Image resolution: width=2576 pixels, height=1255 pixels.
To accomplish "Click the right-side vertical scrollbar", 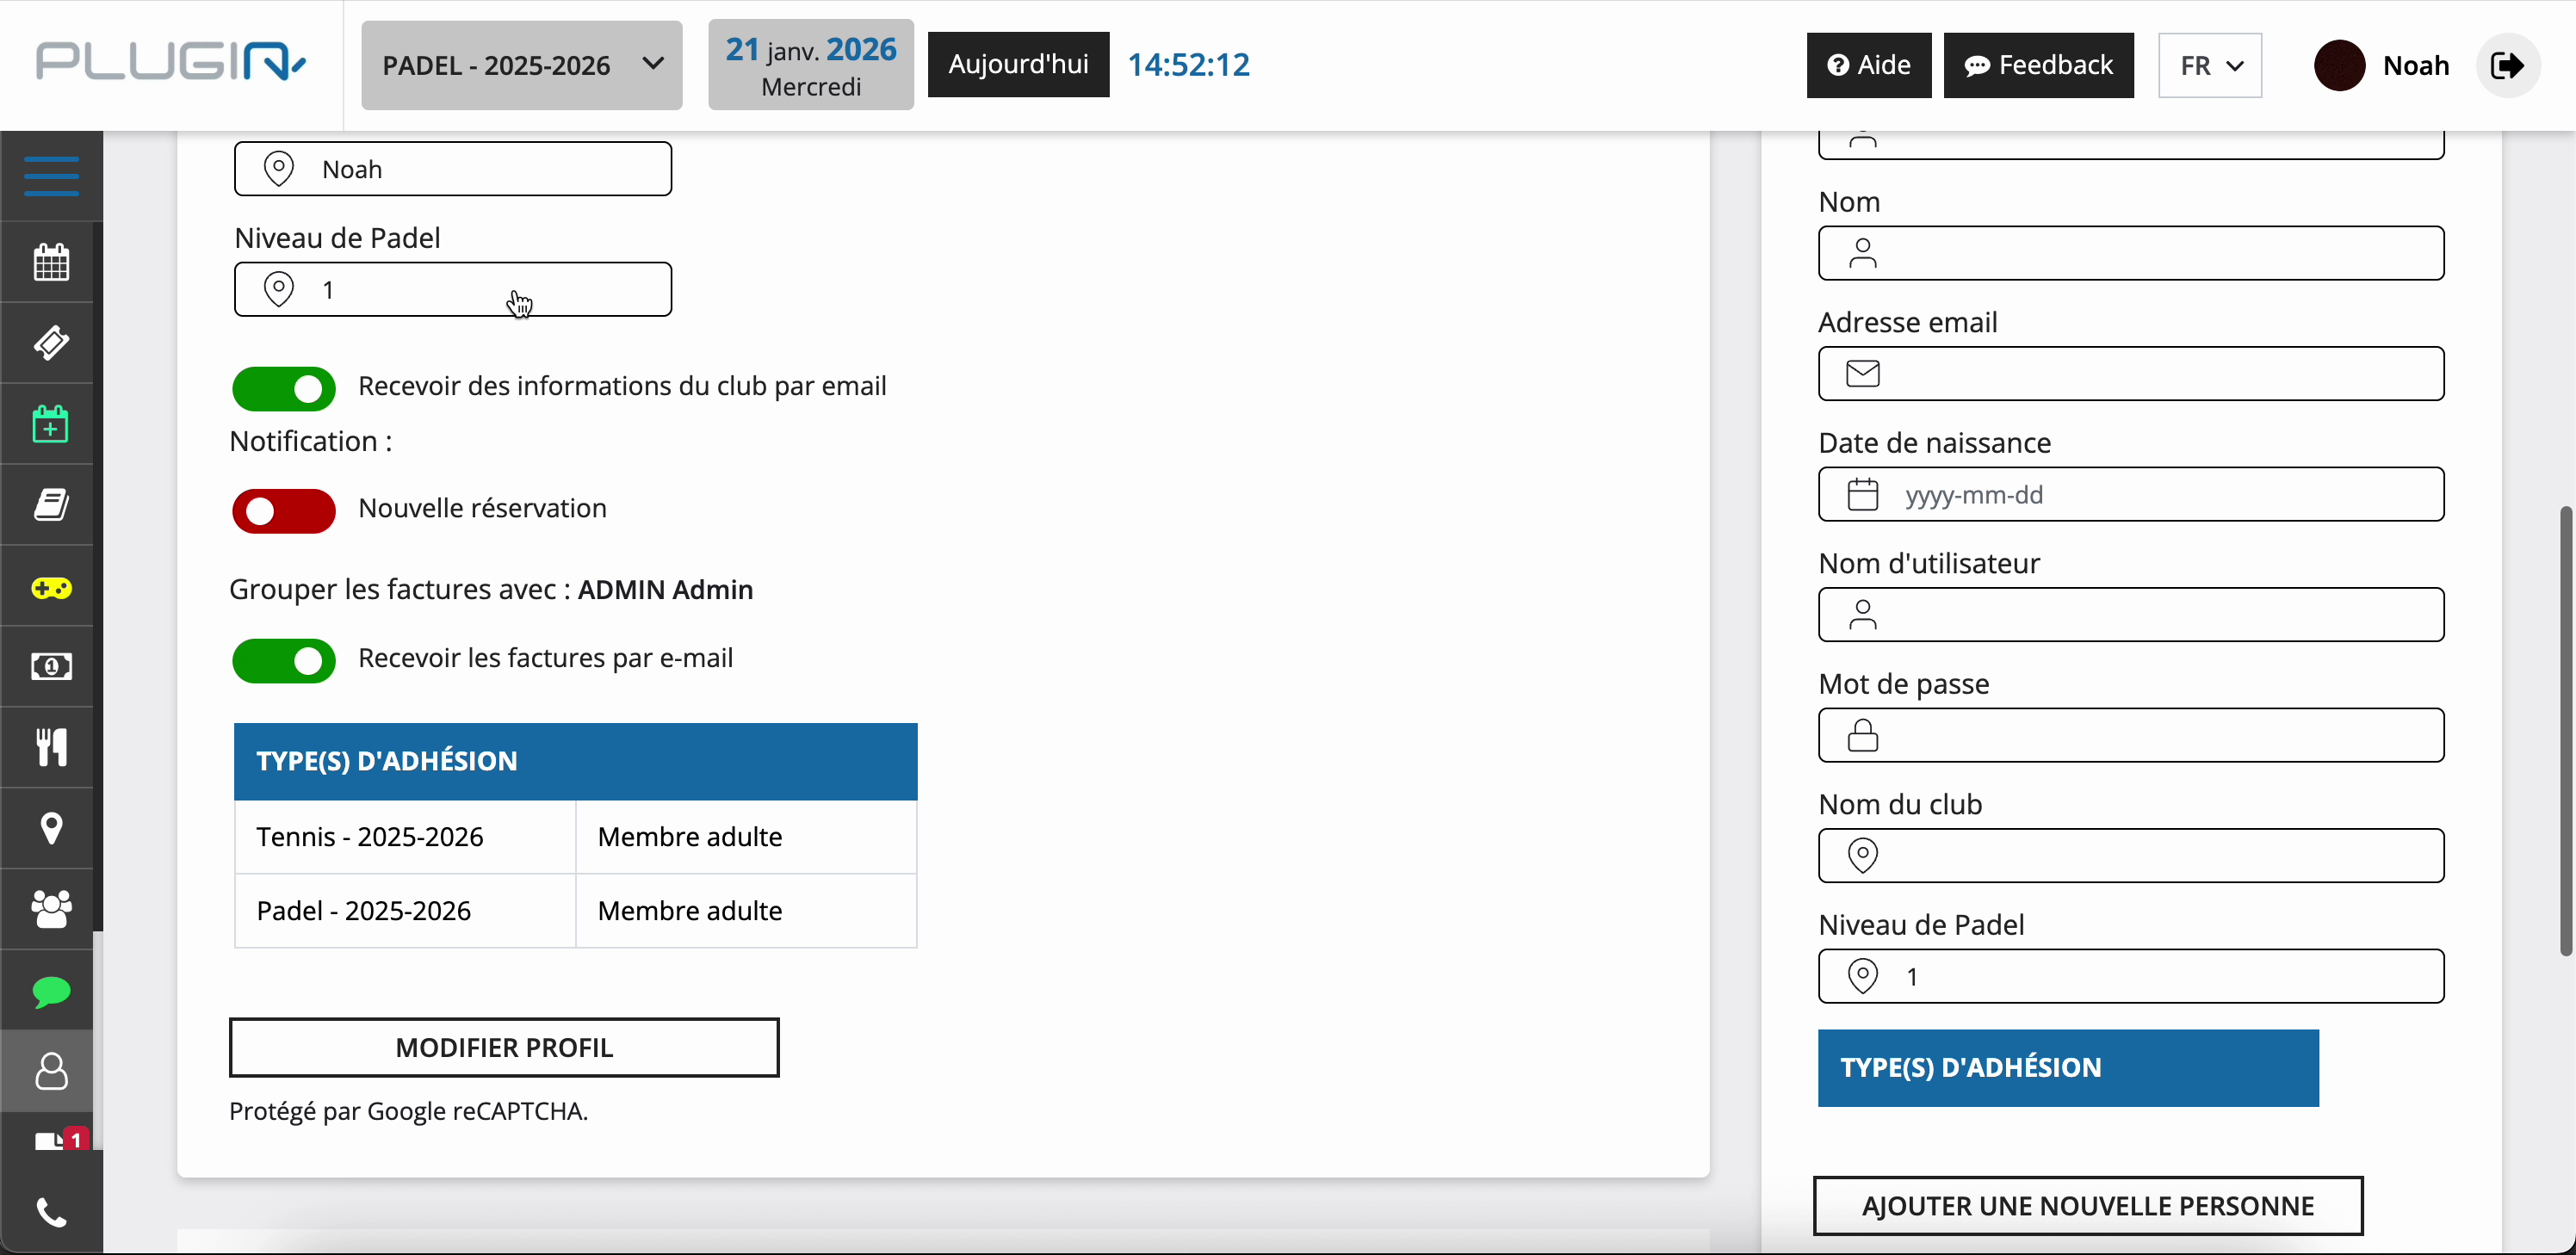I will 2566,730.
